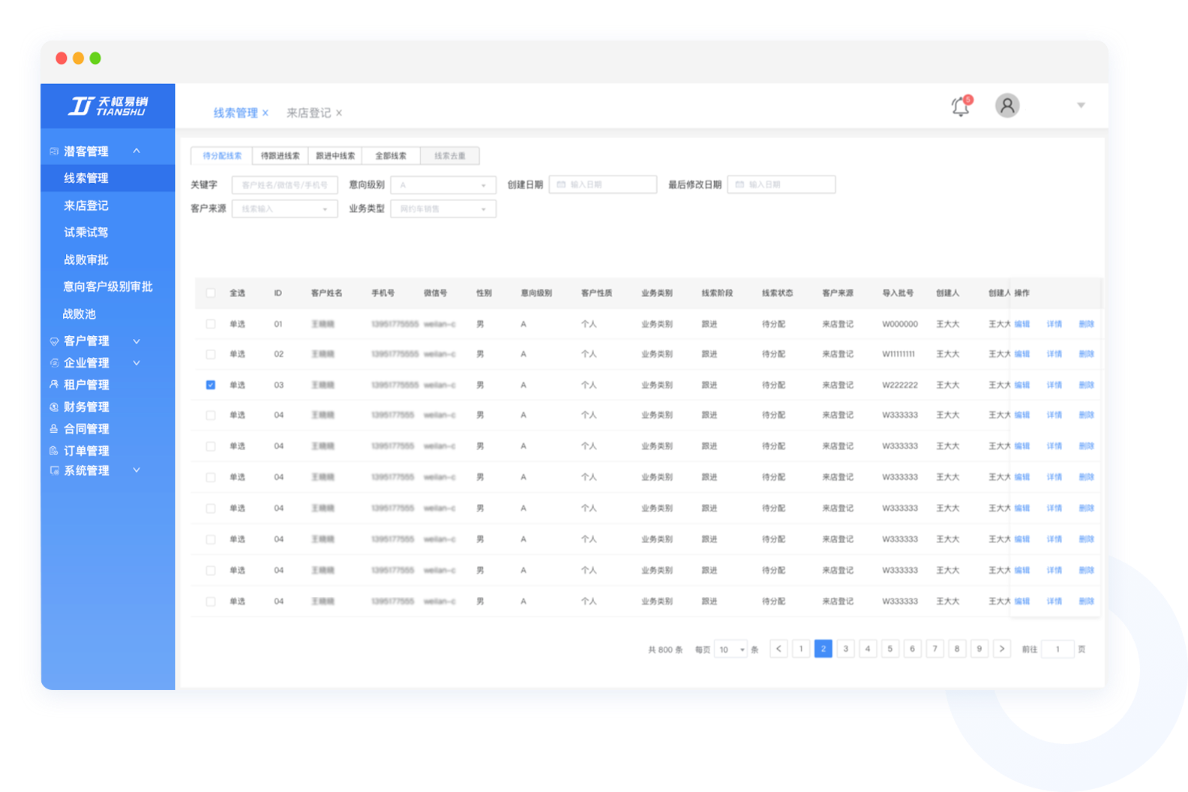Click the notification bell icon
This screenshot has height=792, width=1188.
[x=960, y=106]
